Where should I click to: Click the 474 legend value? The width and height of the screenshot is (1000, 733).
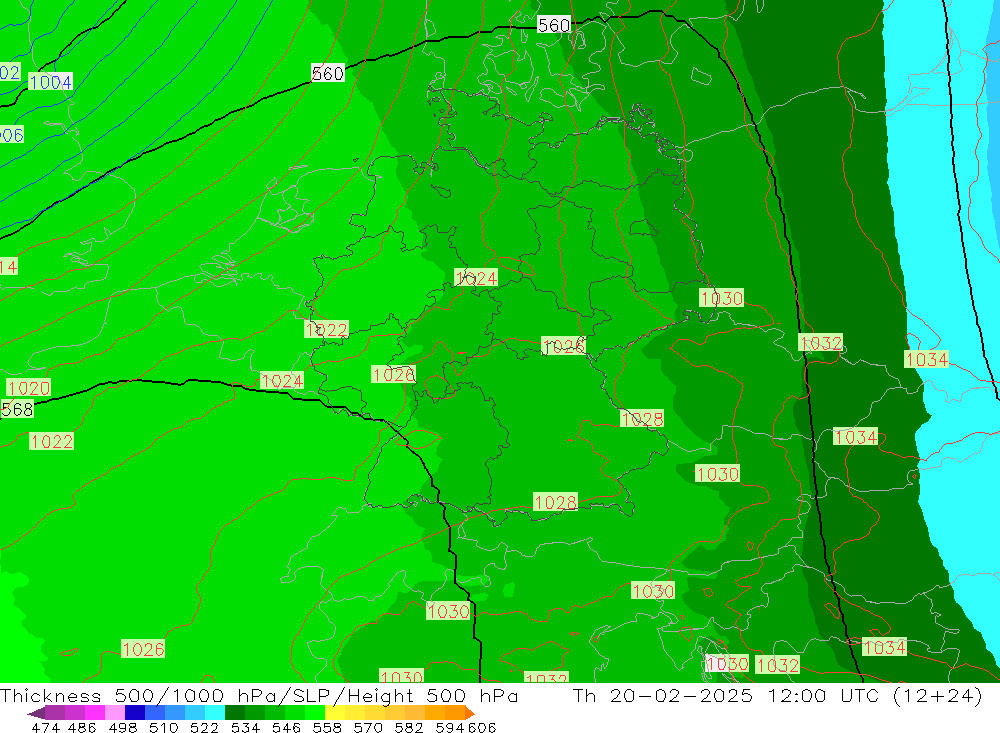pyautogui.click(x=45, y=727)
